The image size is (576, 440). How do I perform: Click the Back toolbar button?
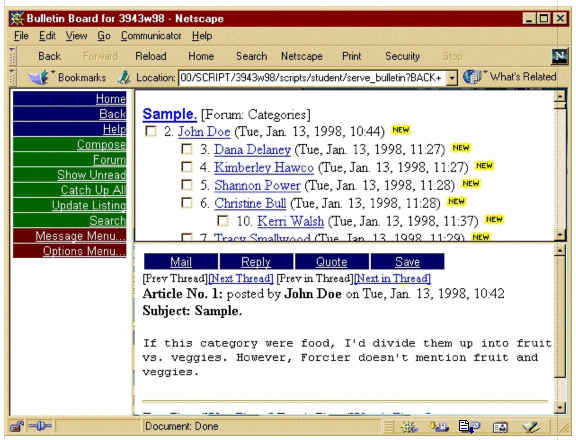[x=50, y=56]
